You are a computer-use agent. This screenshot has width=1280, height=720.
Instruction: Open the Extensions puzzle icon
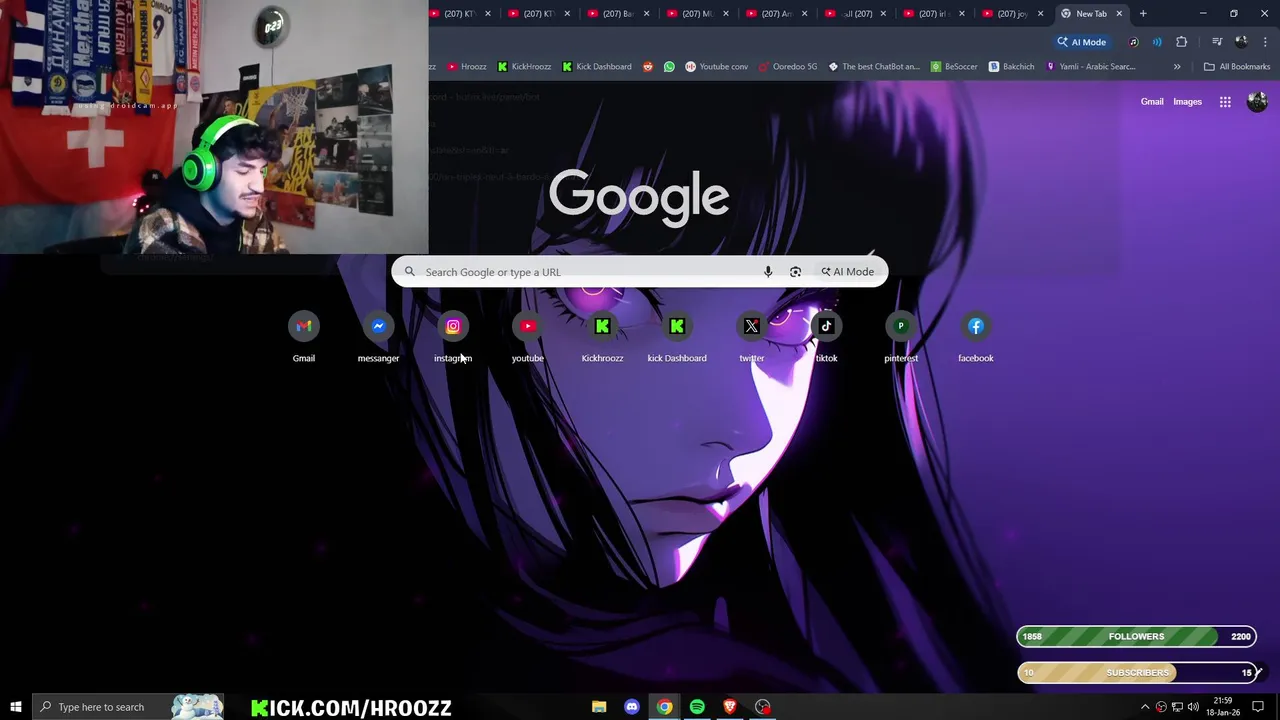[x=1181, y=42]
